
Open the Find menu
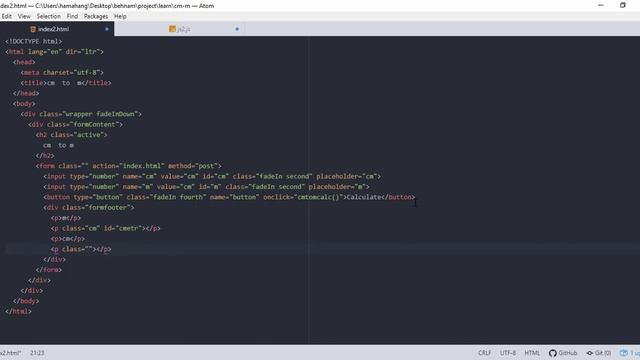72,16
